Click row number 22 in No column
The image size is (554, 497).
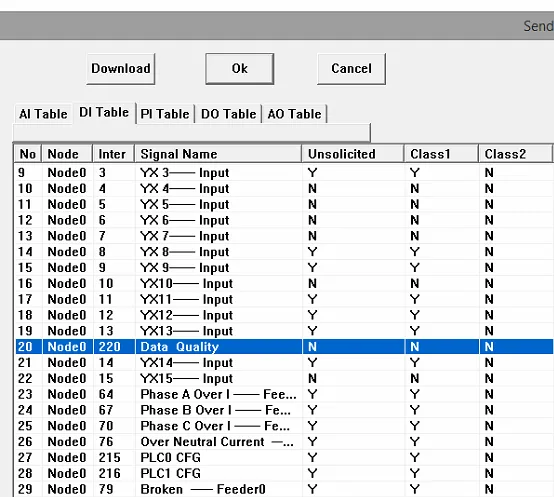pos(25,379)
